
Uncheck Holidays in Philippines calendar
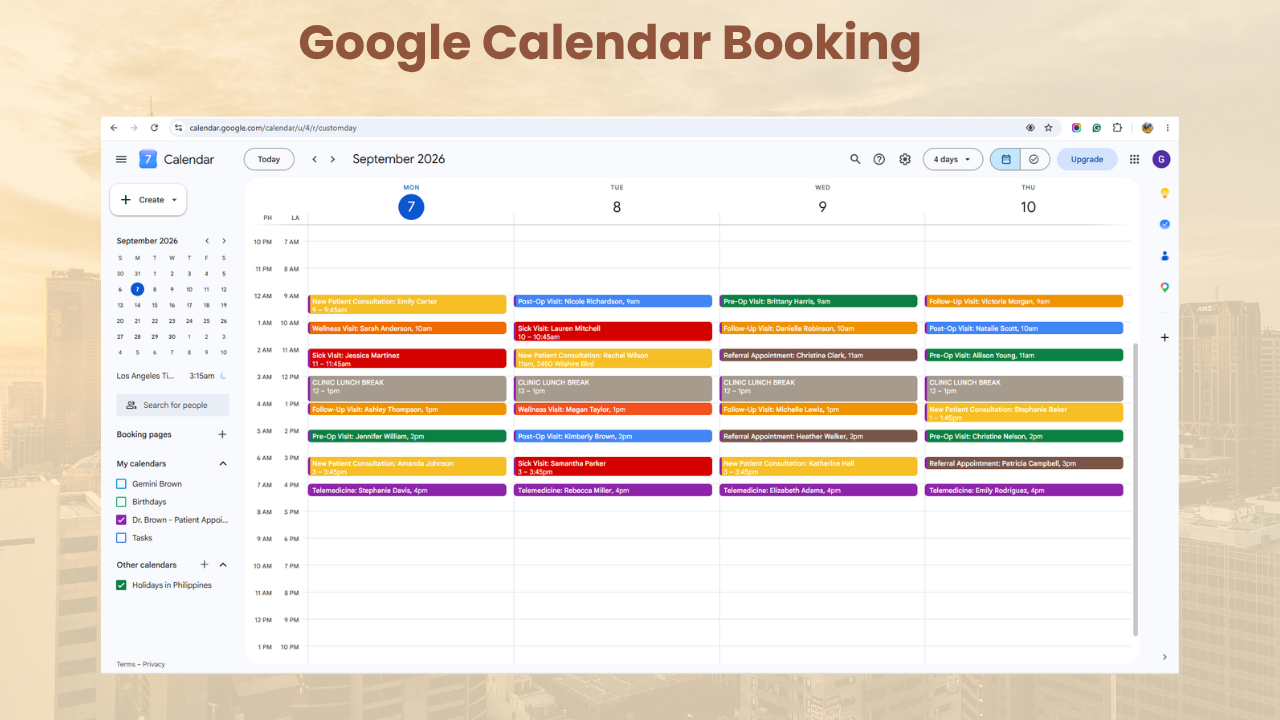pyautogui.click(x=122, y=585)
